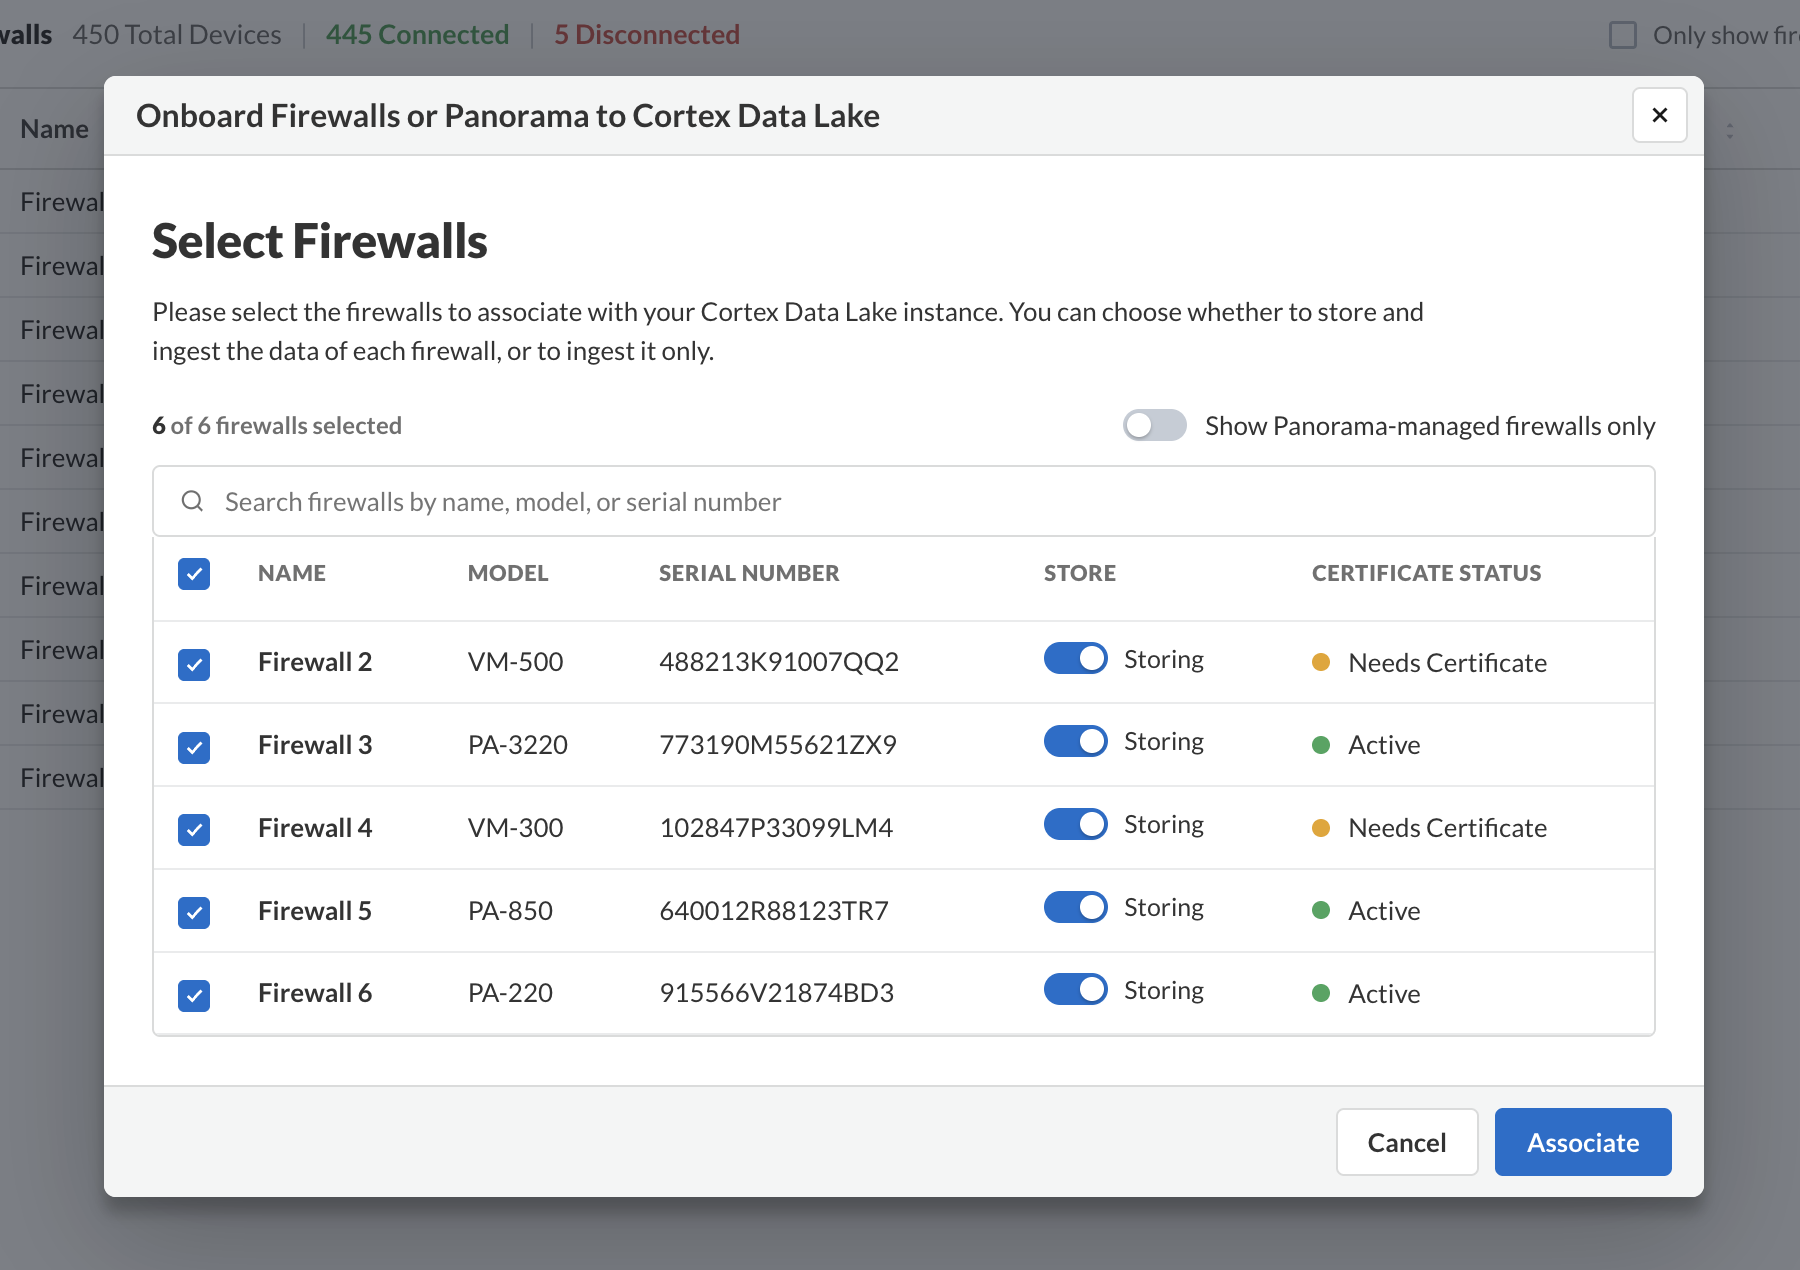
Task: Click the Name column header in background table
Action: (55, 129)
